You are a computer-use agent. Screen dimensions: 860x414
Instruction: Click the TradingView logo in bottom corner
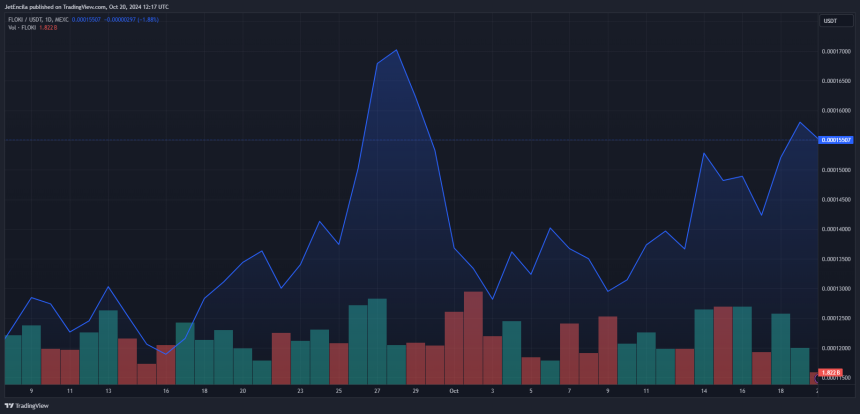[x=27, y=406]
